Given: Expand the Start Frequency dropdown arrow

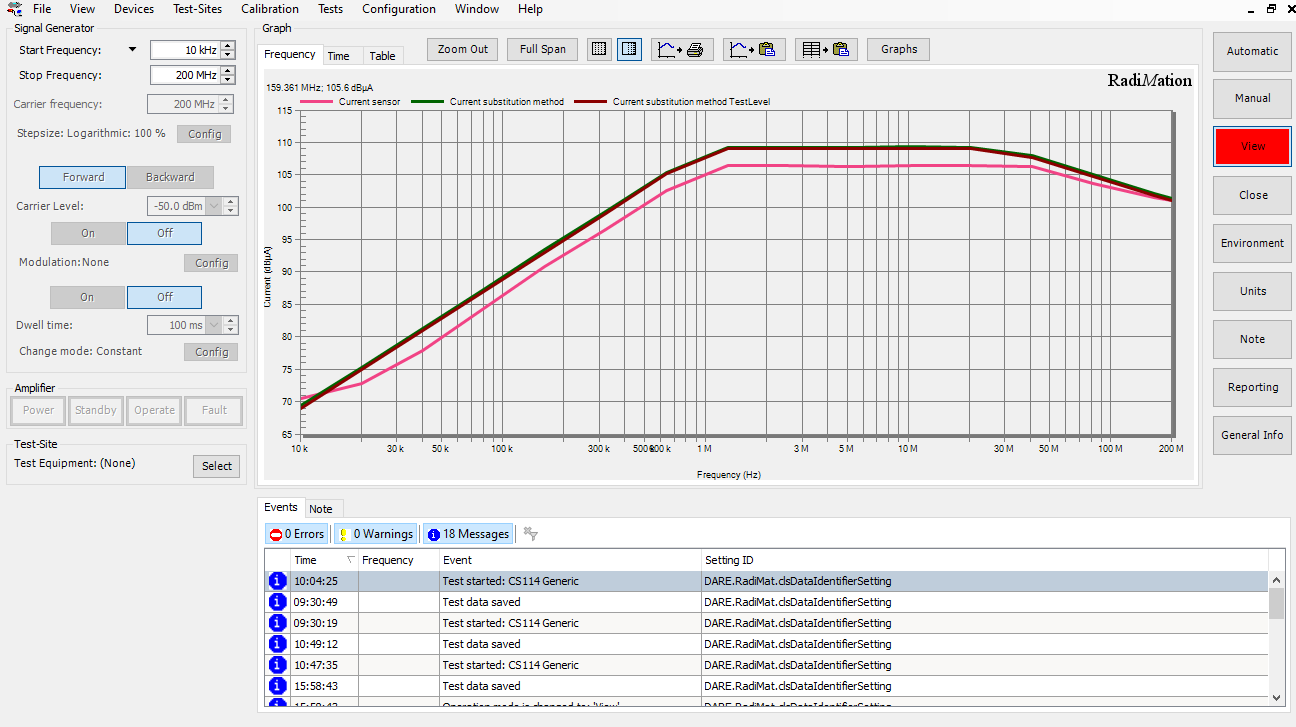Looking at the screenshot, I should (132, 50).
